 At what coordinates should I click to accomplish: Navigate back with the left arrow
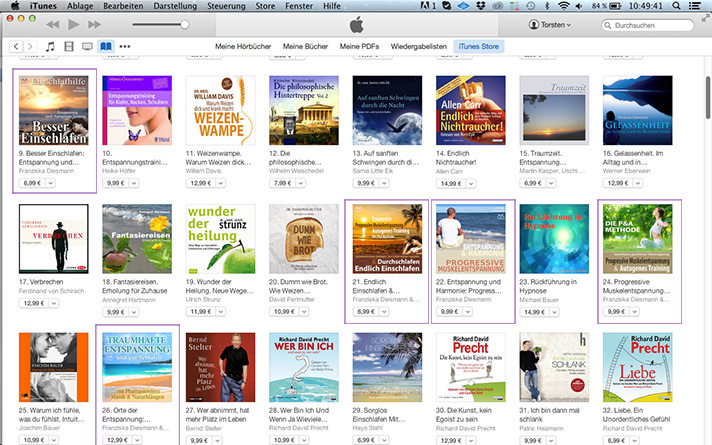17,47
